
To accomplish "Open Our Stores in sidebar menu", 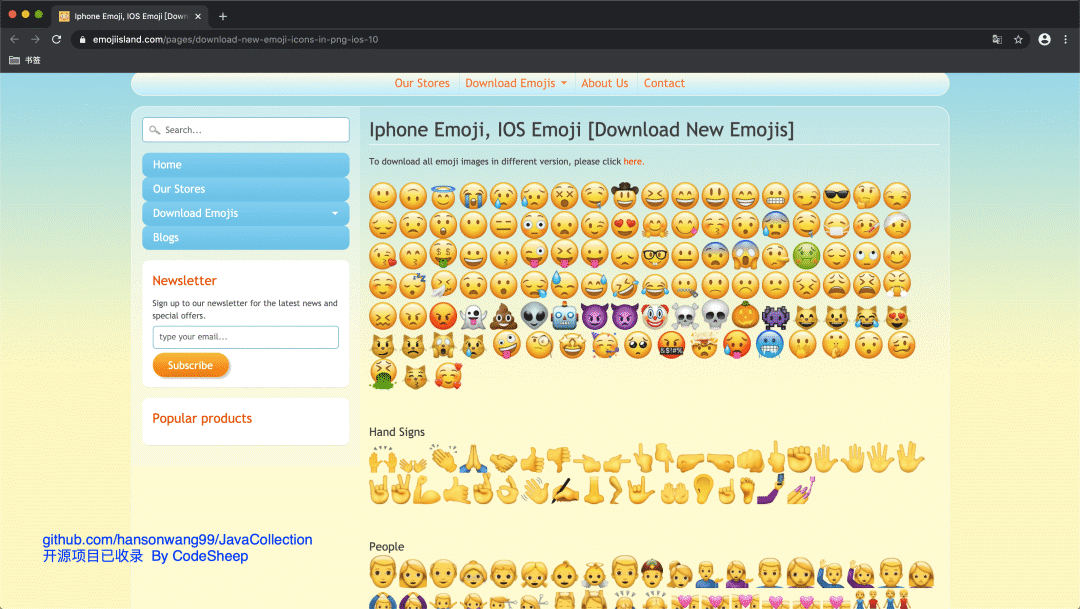I will [246, 189].
